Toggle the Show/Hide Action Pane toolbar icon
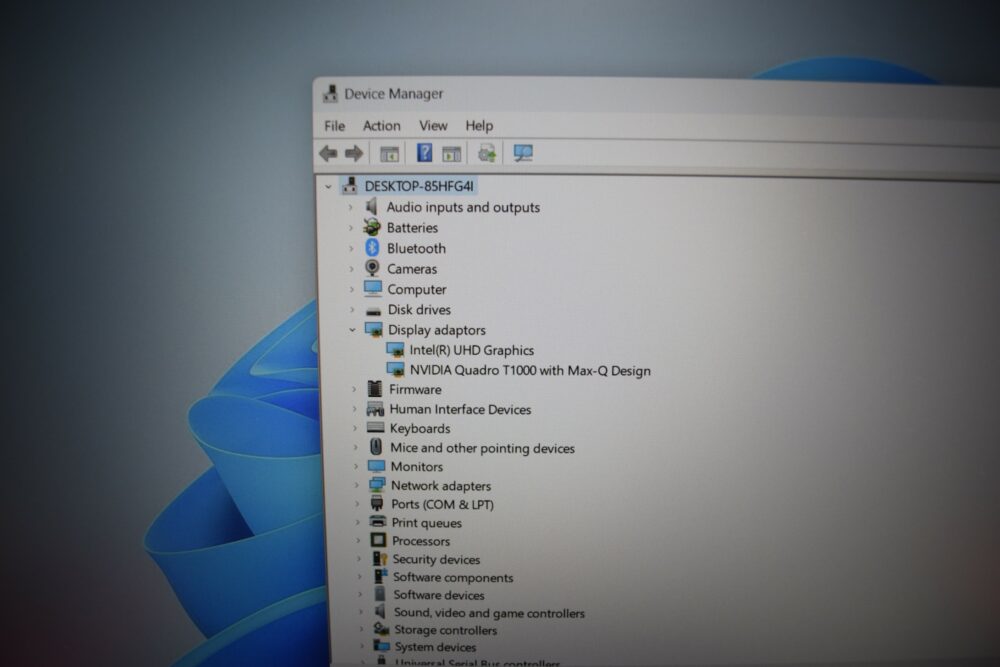This screenshot has width=1000, height=667. [x=452, y=154]
